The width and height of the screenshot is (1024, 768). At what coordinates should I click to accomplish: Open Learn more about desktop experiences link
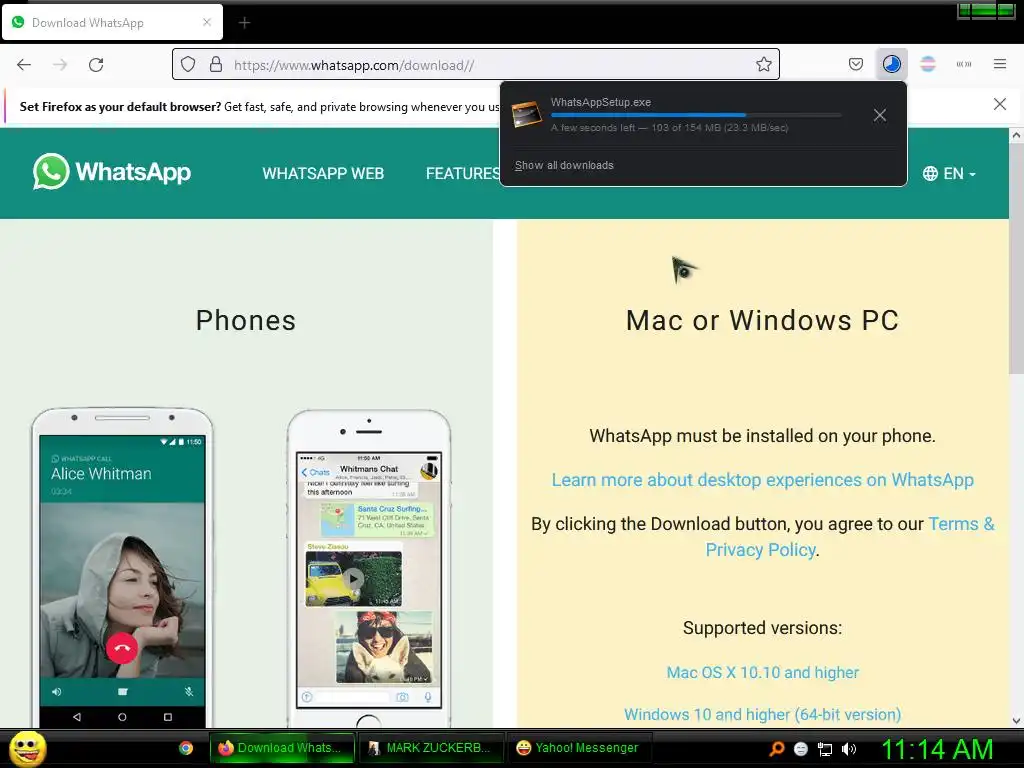click(x=762, y=479)
